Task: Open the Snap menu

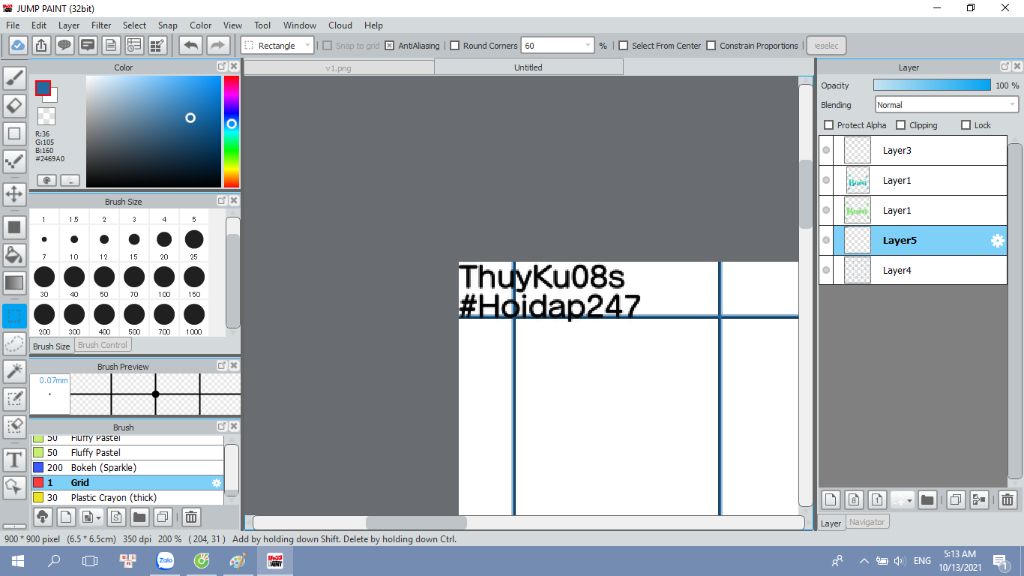Action: point(167,25)
